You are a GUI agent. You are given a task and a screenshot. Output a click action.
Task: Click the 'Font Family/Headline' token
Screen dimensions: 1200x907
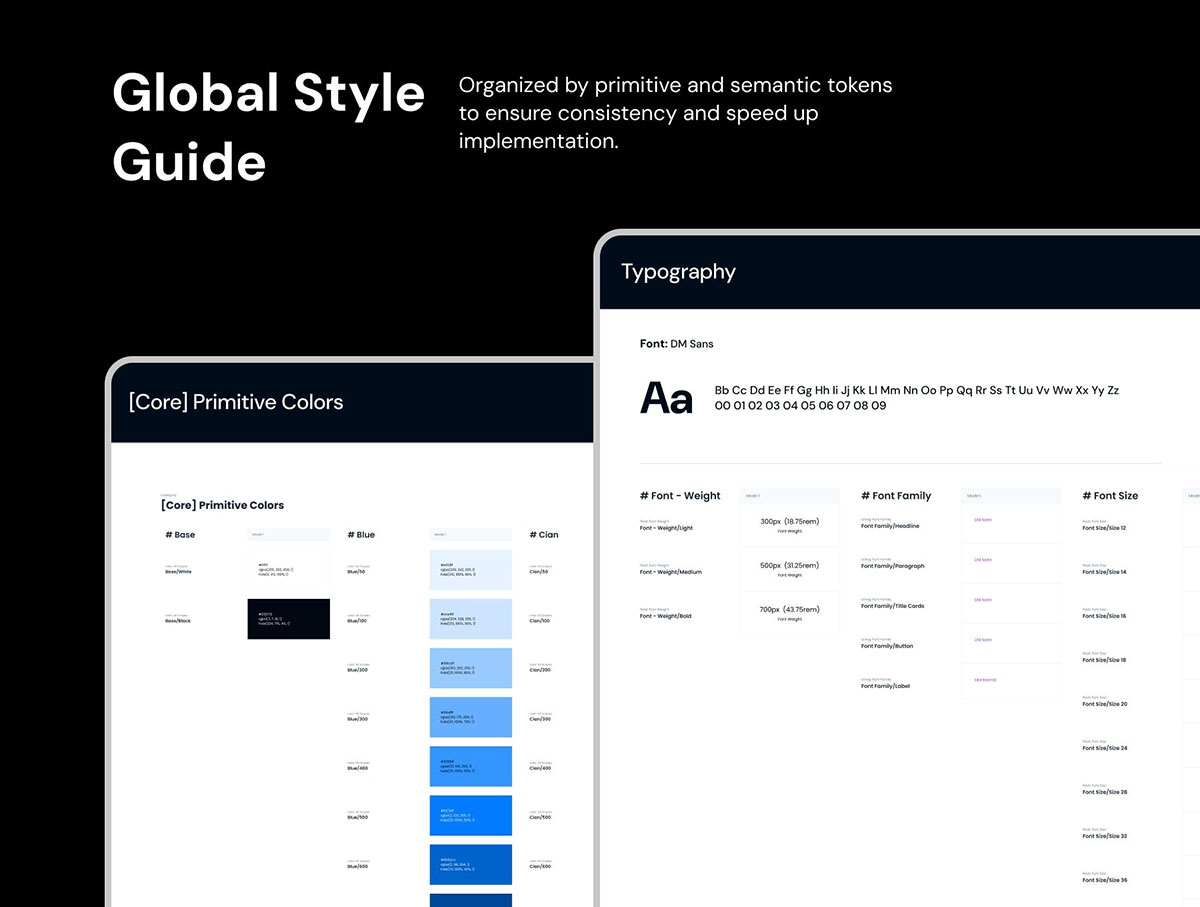890,526
